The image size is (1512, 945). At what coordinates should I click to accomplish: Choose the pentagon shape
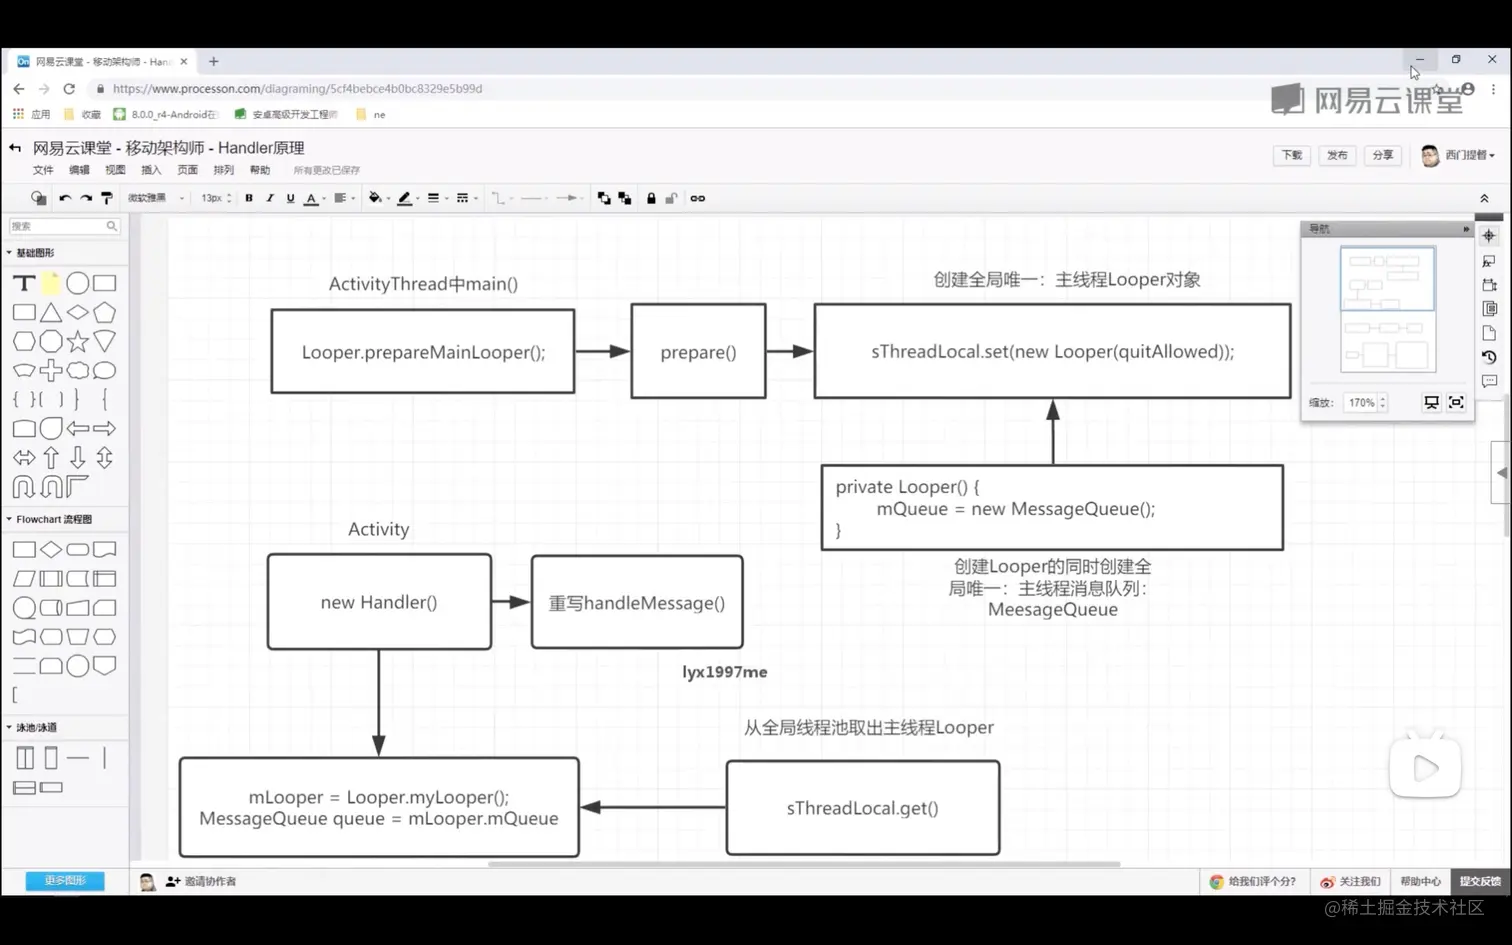tap(104, 313)
